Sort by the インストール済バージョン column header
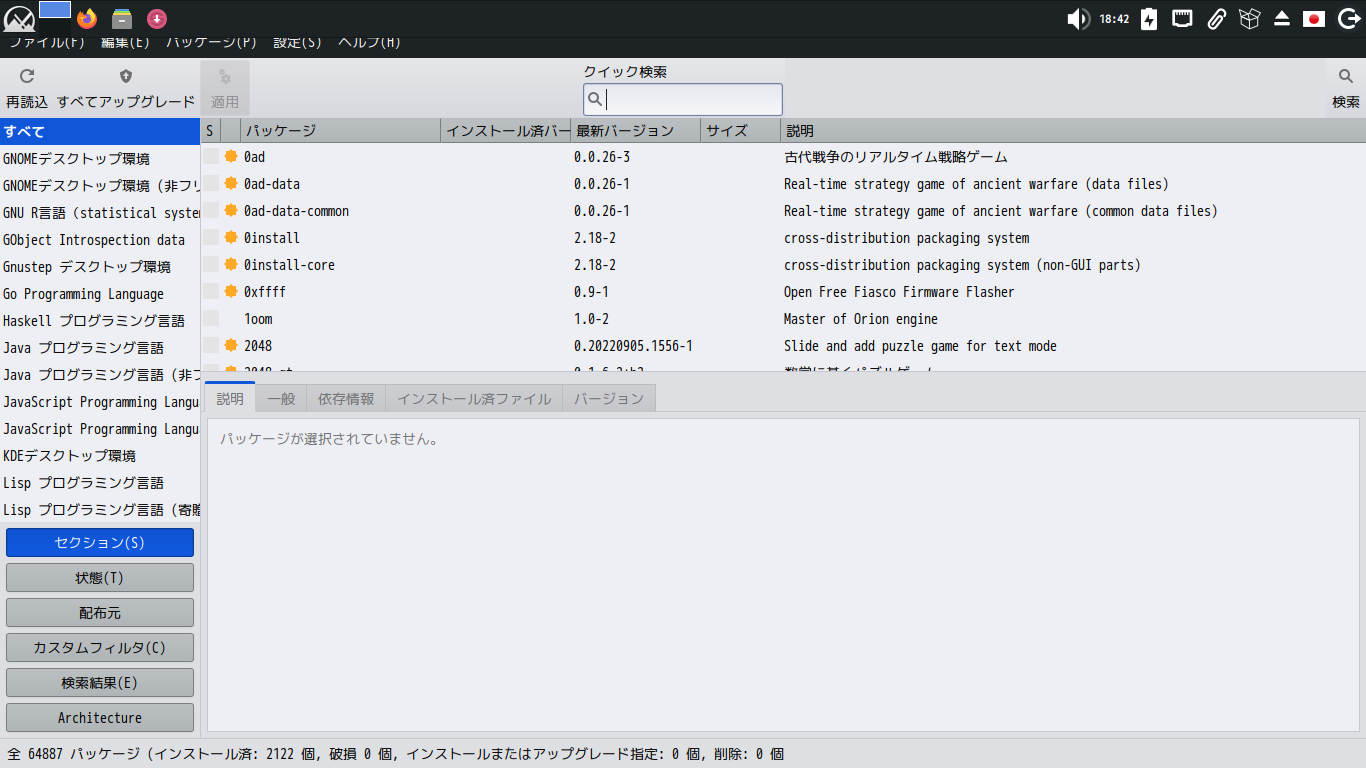This screenshot has width=1366, height=768. (x=505, y=131)
